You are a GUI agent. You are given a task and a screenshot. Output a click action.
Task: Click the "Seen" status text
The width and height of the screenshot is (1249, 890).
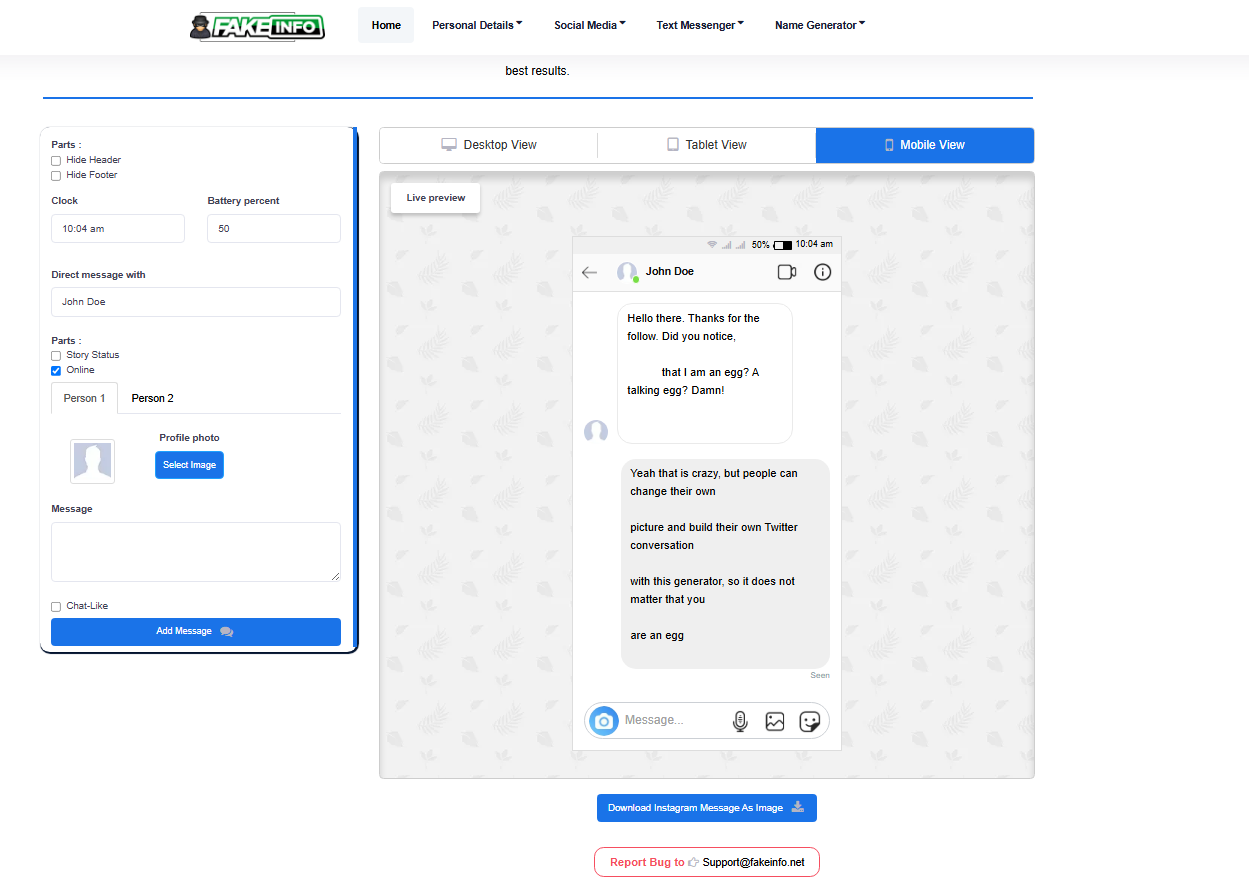pyautogui.click(x=820, y=675)
